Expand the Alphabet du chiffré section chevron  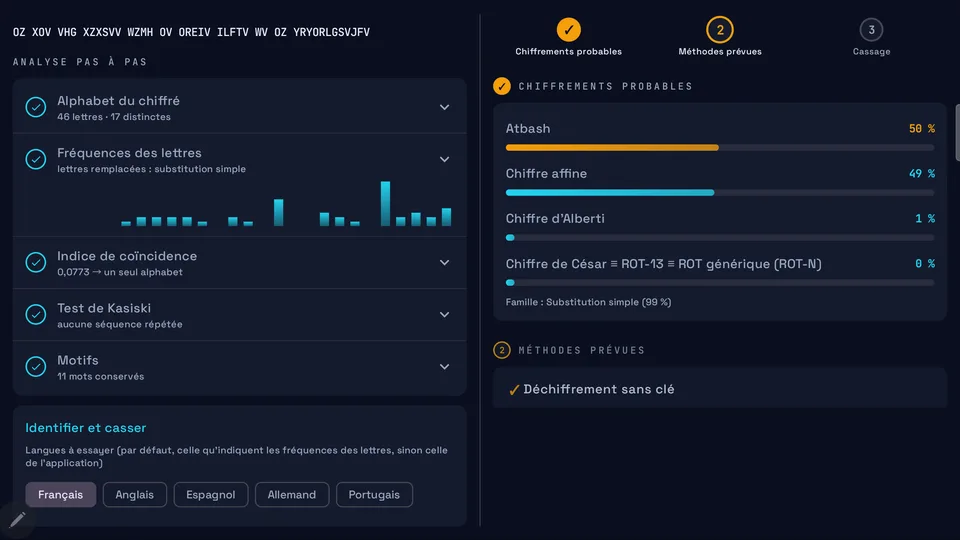coord(444,107)
